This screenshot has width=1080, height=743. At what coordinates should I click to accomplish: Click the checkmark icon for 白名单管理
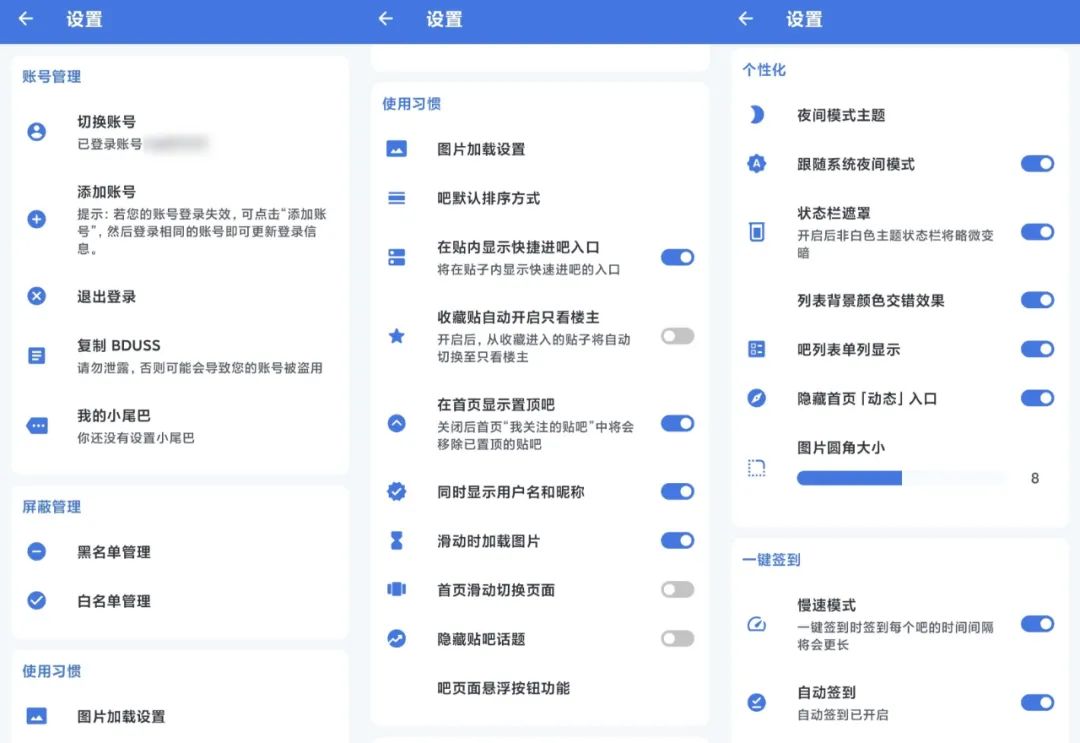tap(36, 601)
